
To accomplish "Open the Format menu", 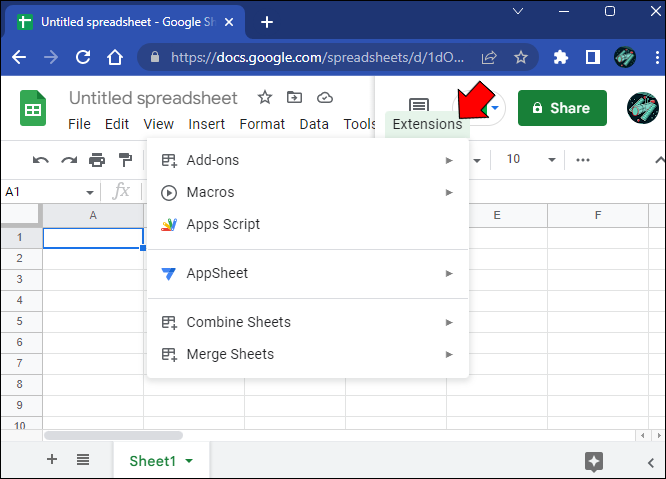I will tap(262, 124).
